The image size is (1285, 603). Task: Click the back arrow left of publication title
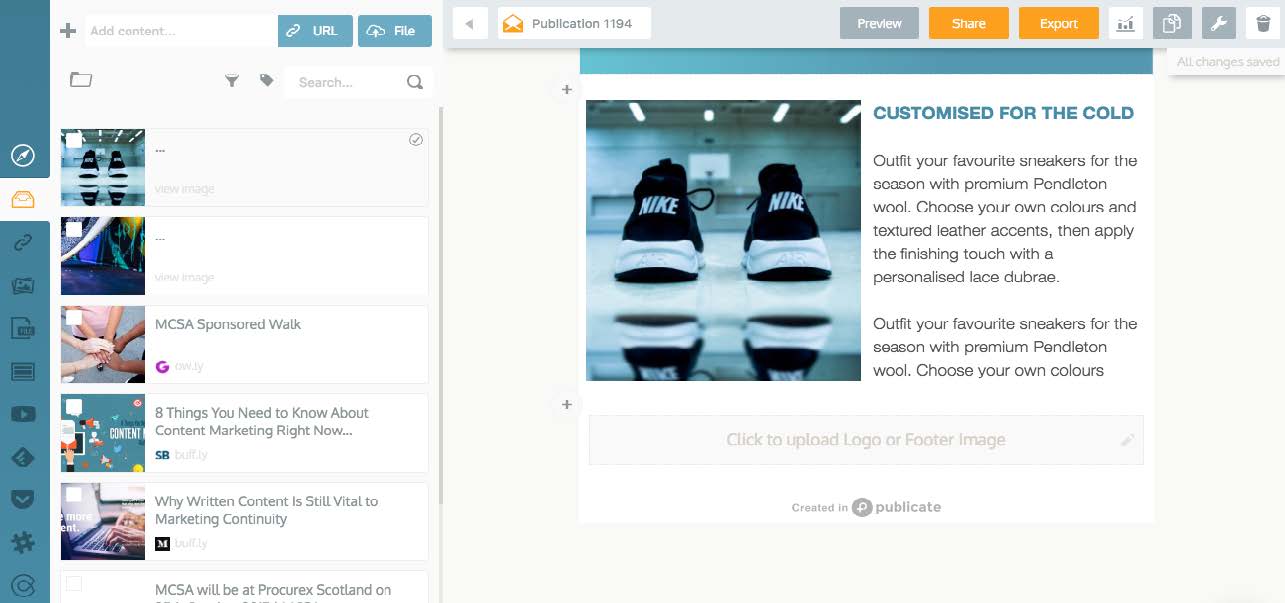(470, 24)
